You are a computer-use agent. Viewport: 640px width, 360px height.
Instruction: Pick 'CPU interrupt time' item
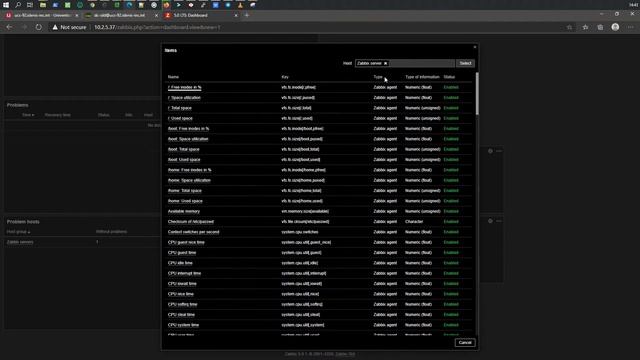tap(184, 273)
